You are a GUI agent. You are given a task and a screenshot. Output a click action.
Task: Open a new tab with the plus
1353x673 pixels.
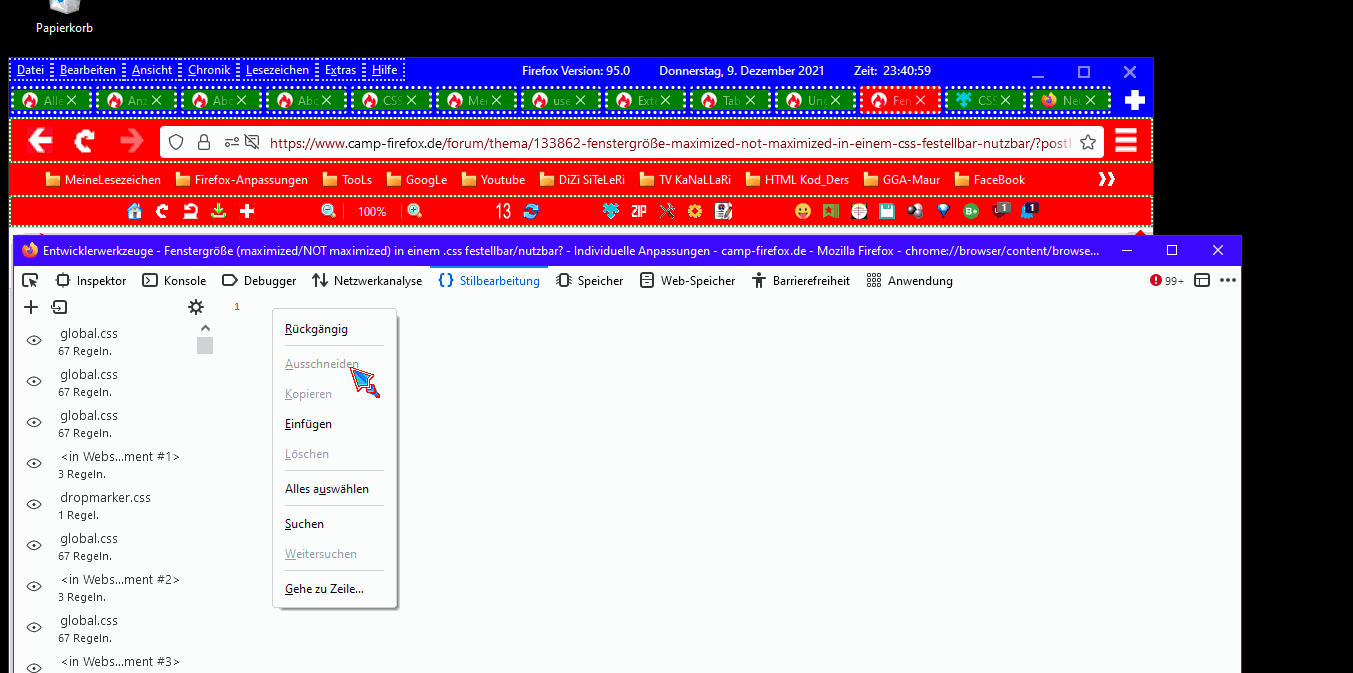tap(1134, 100)
